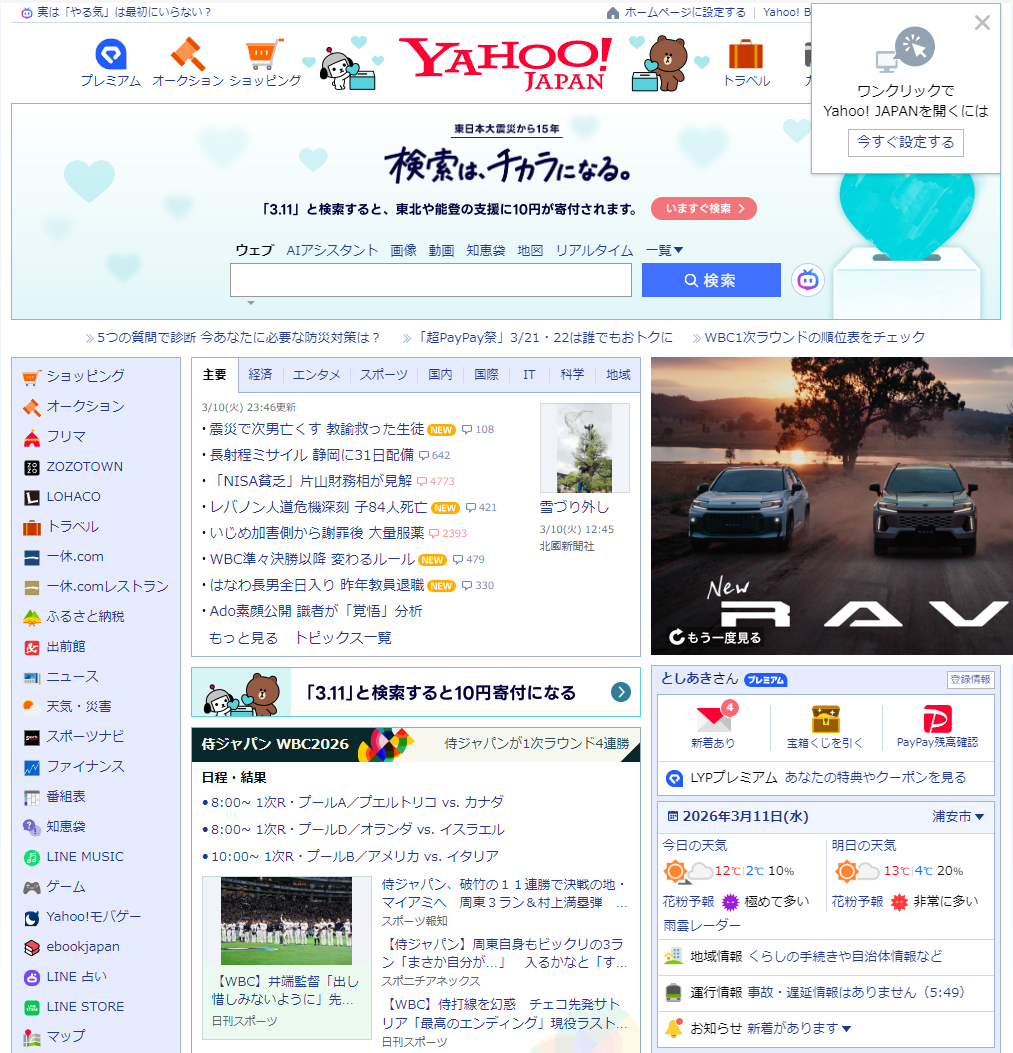Screen dimensions: 1013x1053
Task: Open LINE MUSIC in the sidebar
Action: [85, 857]
